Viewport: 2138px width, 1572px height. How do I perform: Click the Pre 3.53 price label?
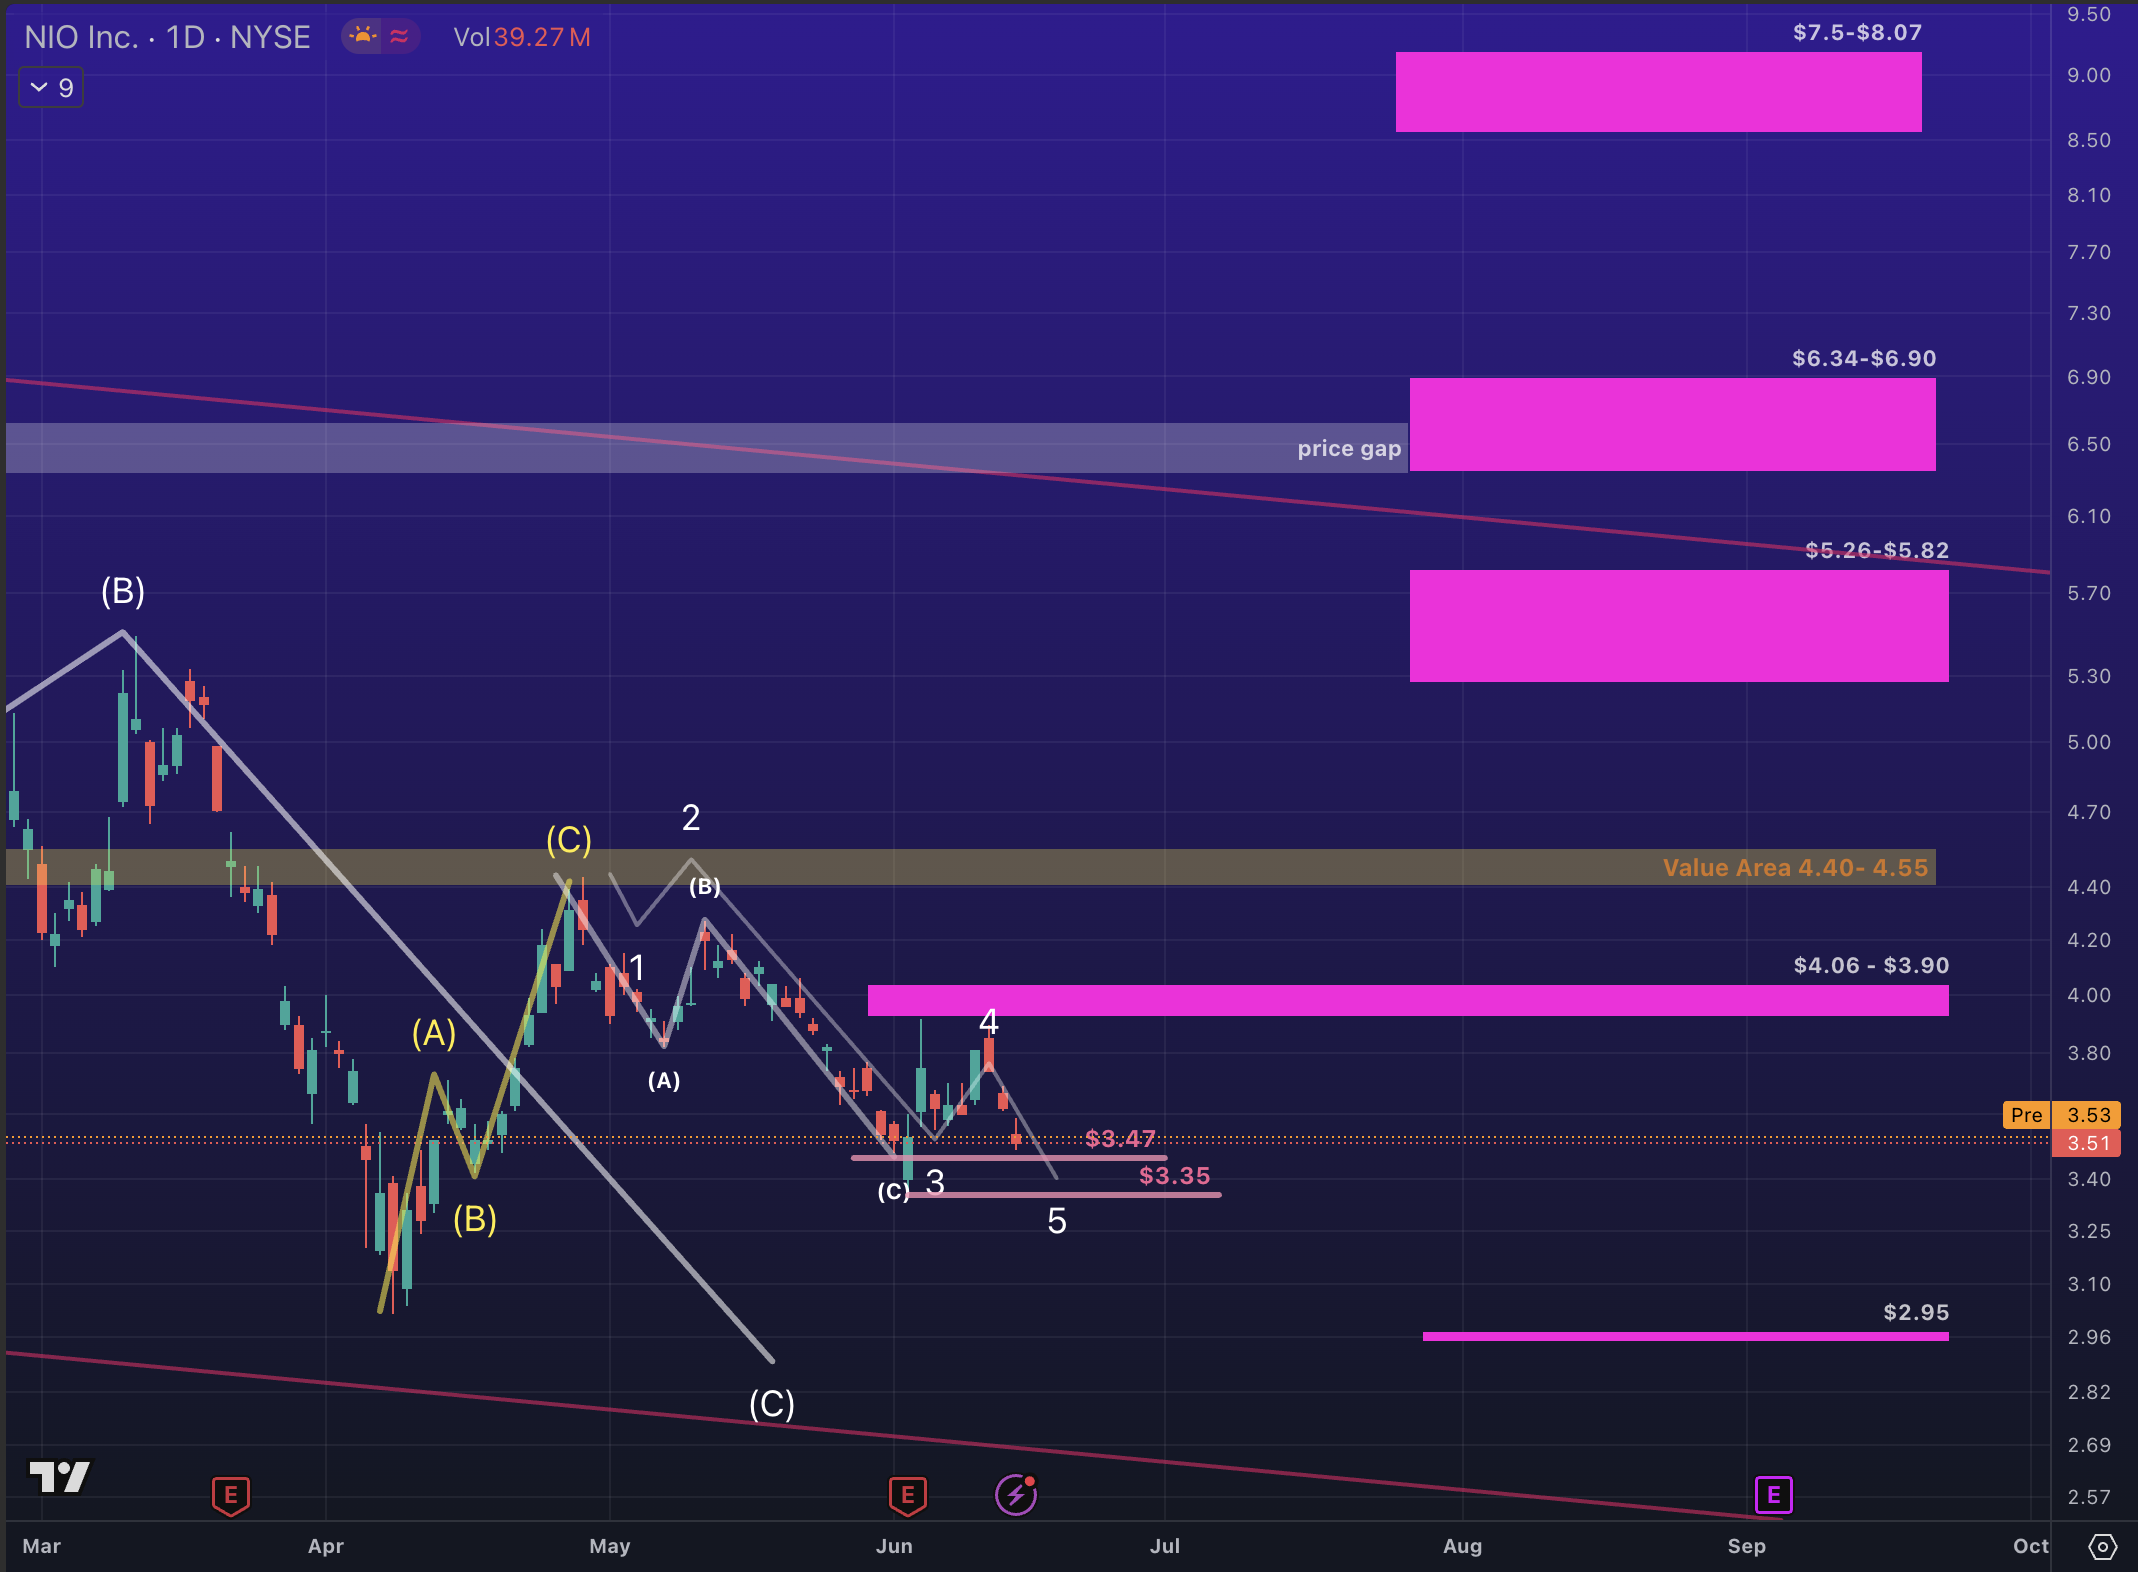[2060, 1114]
